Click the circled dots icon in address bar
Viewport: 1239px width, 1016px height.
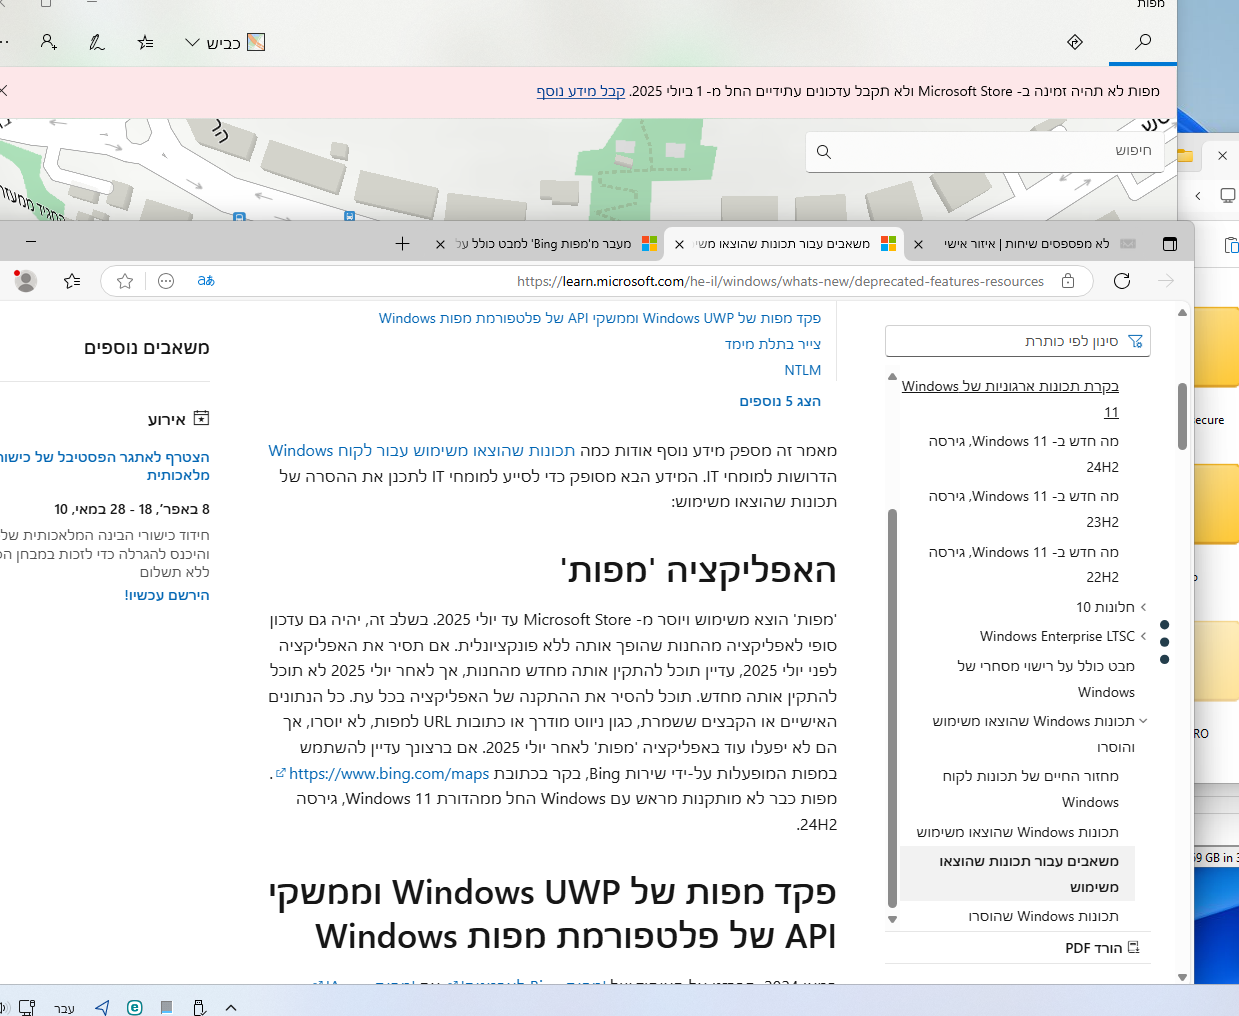point(166,281)
